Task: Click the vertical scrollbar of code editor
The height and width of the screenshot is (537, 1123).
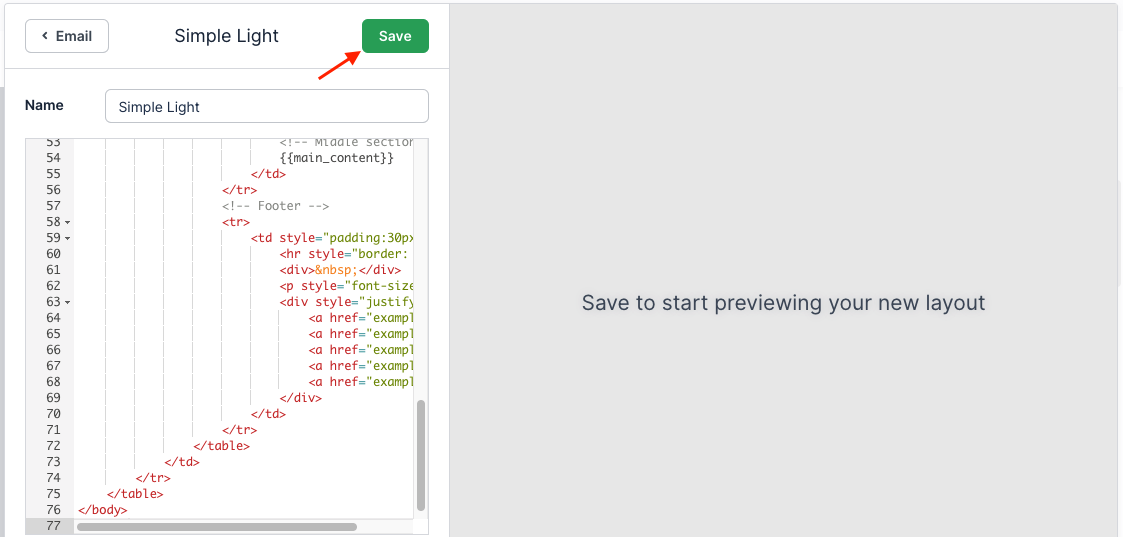Action: (421, 455)
